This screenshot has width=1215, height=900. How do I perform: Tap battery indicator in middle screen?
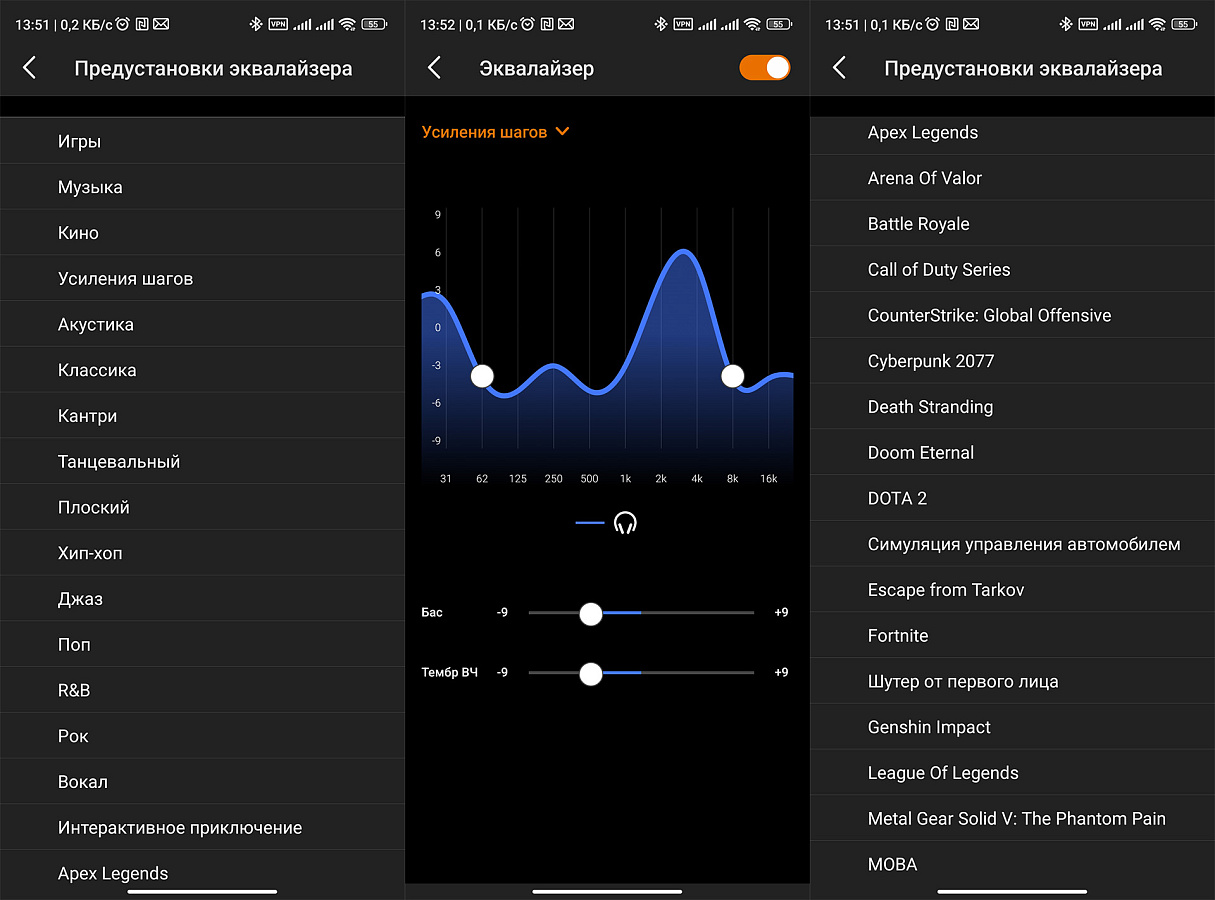click(x=779, y=24)
